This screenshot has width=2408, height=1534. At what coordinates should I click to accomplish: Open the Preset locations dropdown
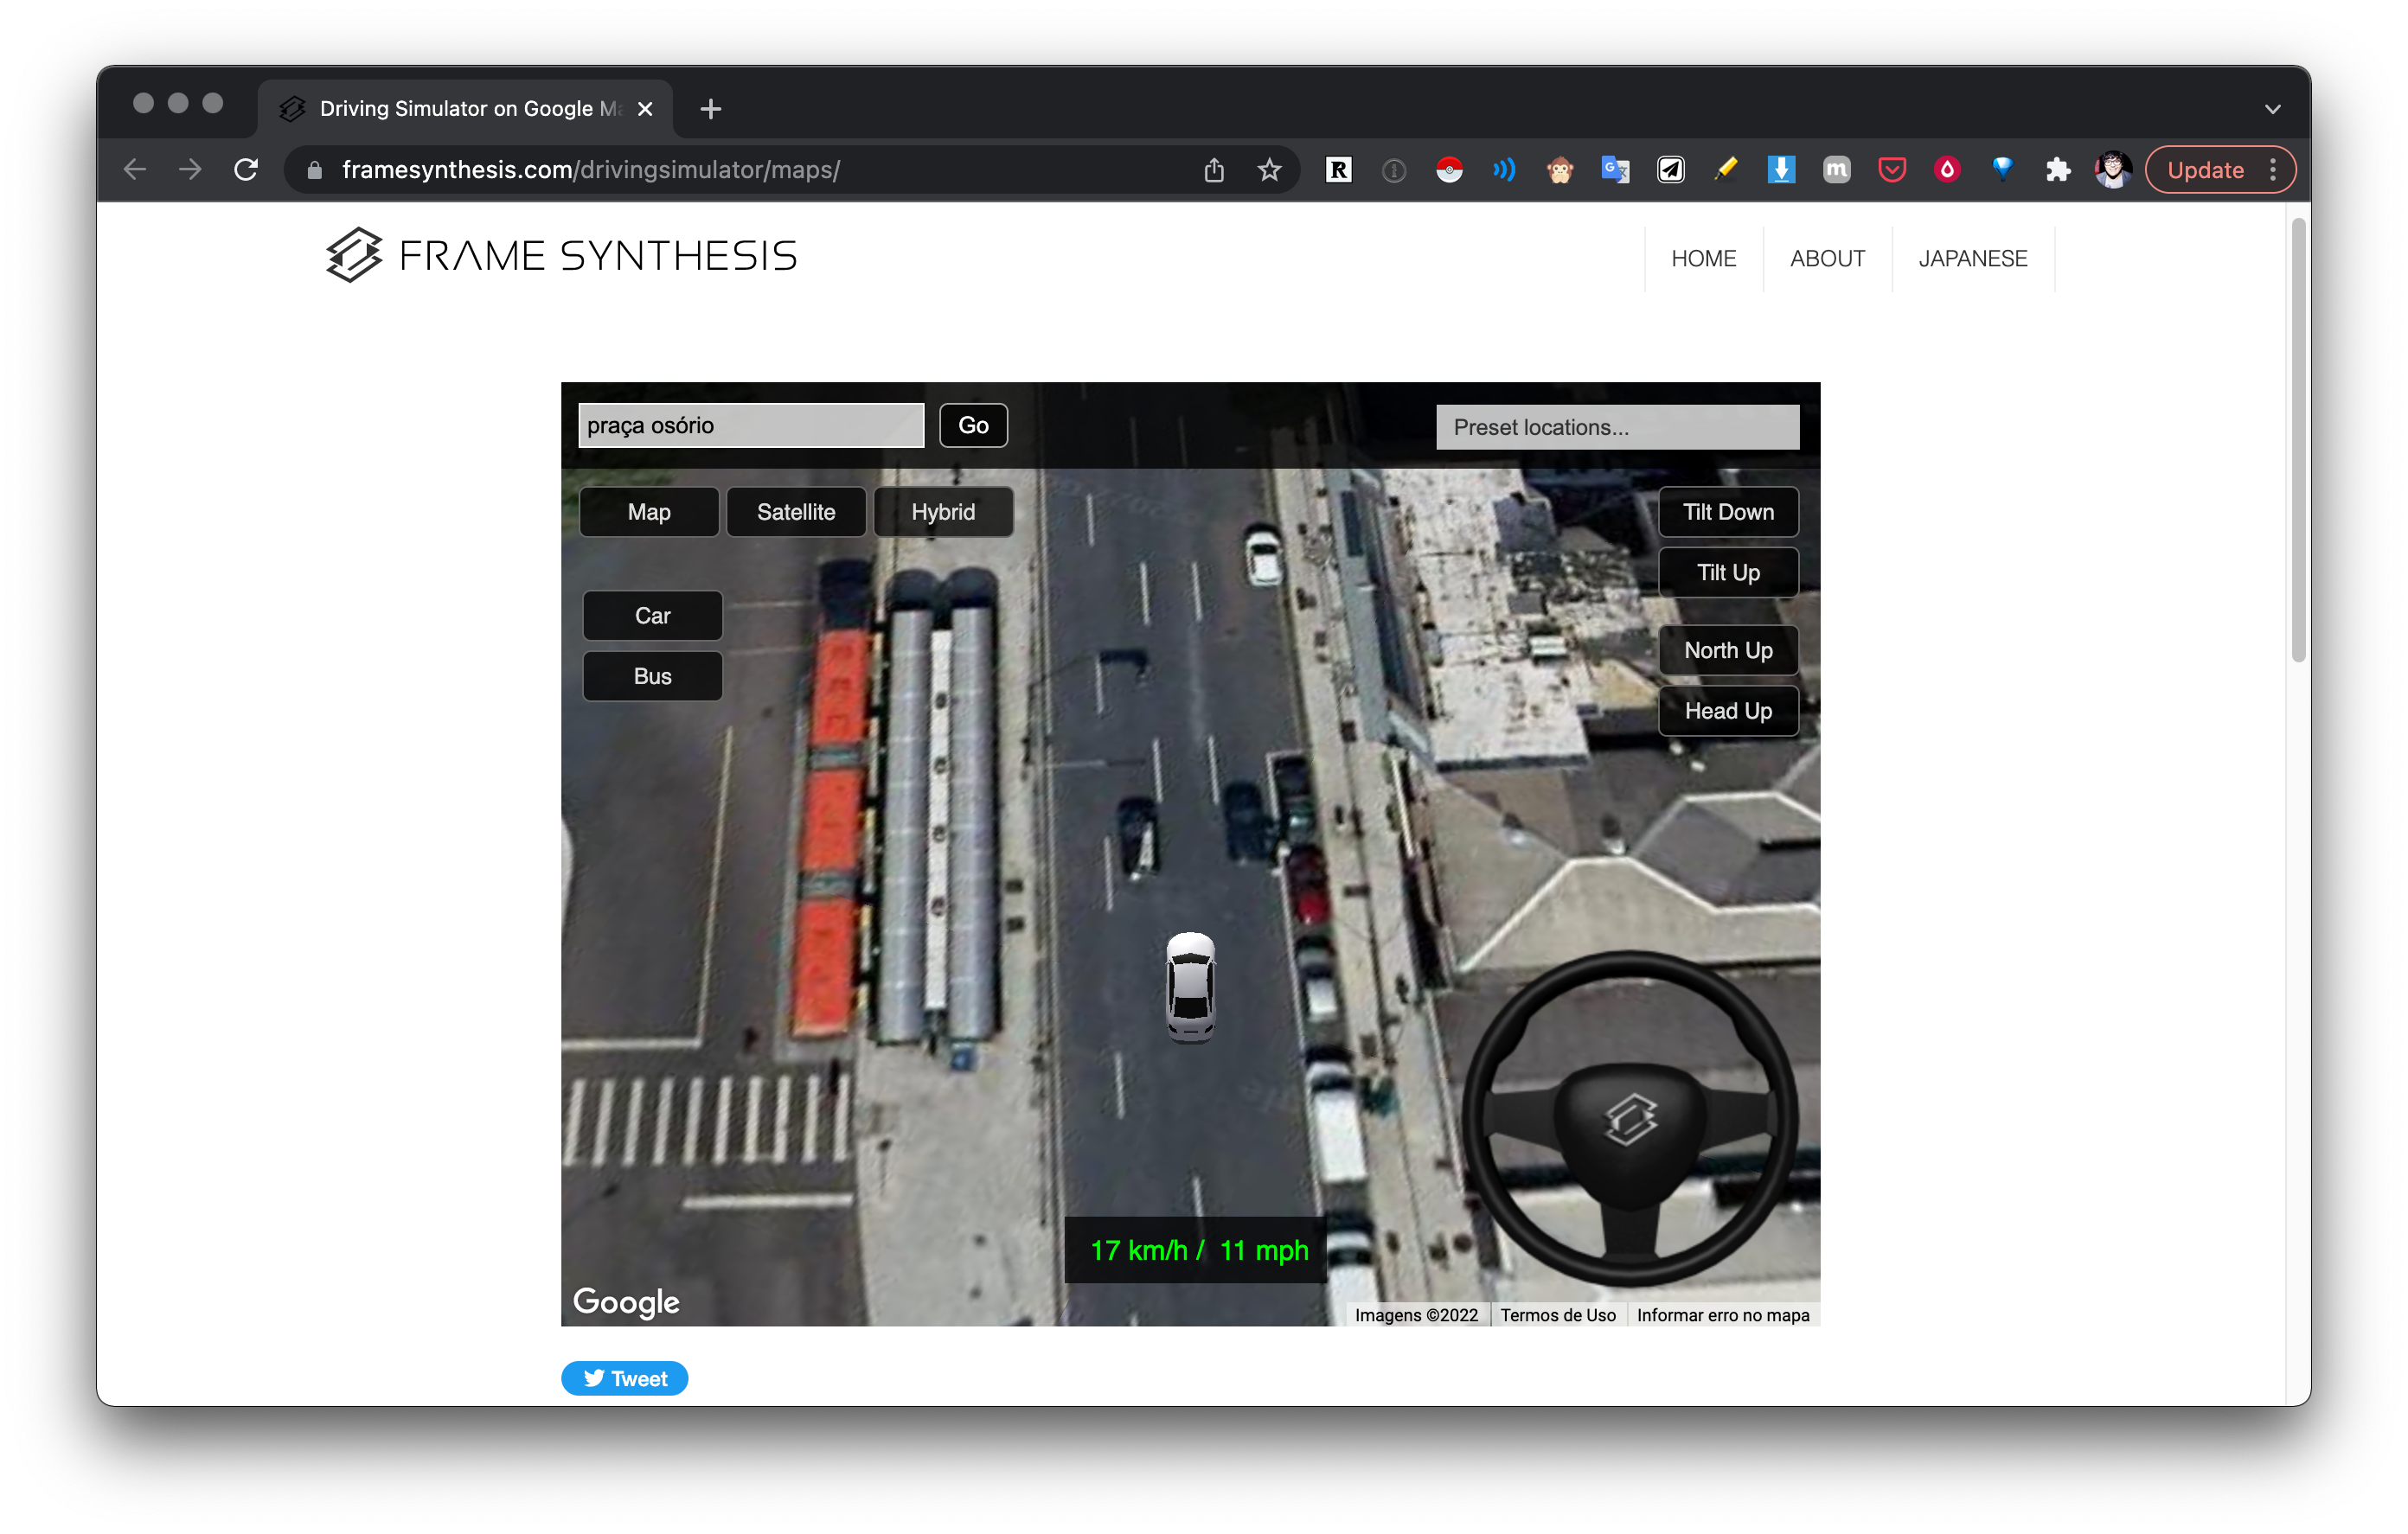point(1617,427)
